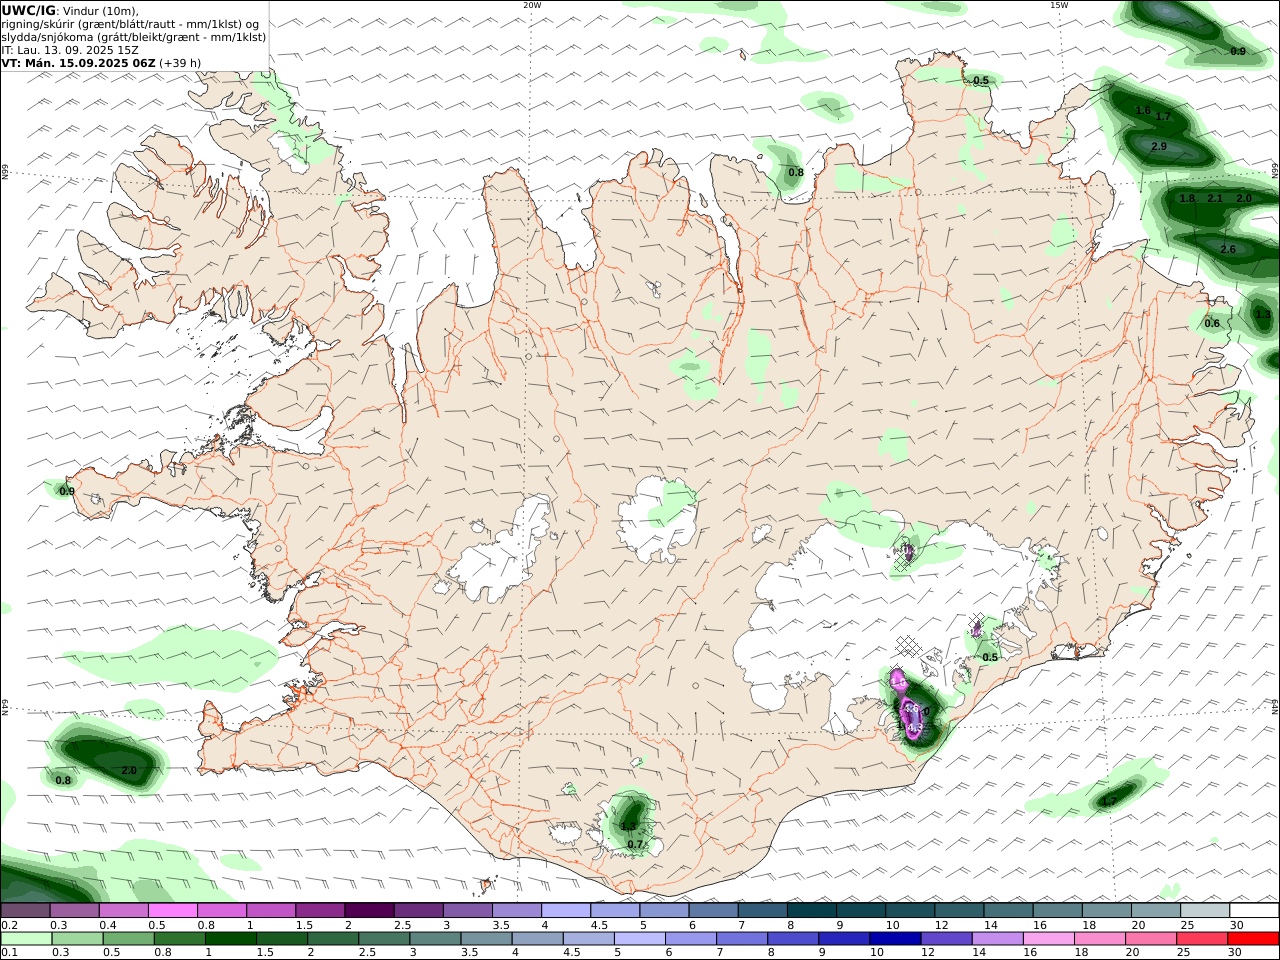The height and width of the screenshot is (960, 1280).
Task: Click the violet 12 mm rain legend swatch
Action: click(946, 939)
